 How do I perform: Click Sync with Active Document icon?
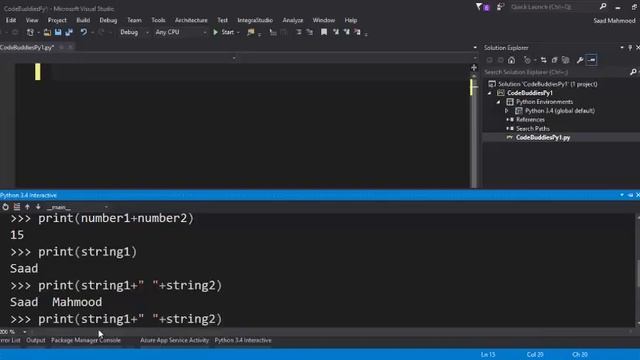543,60
